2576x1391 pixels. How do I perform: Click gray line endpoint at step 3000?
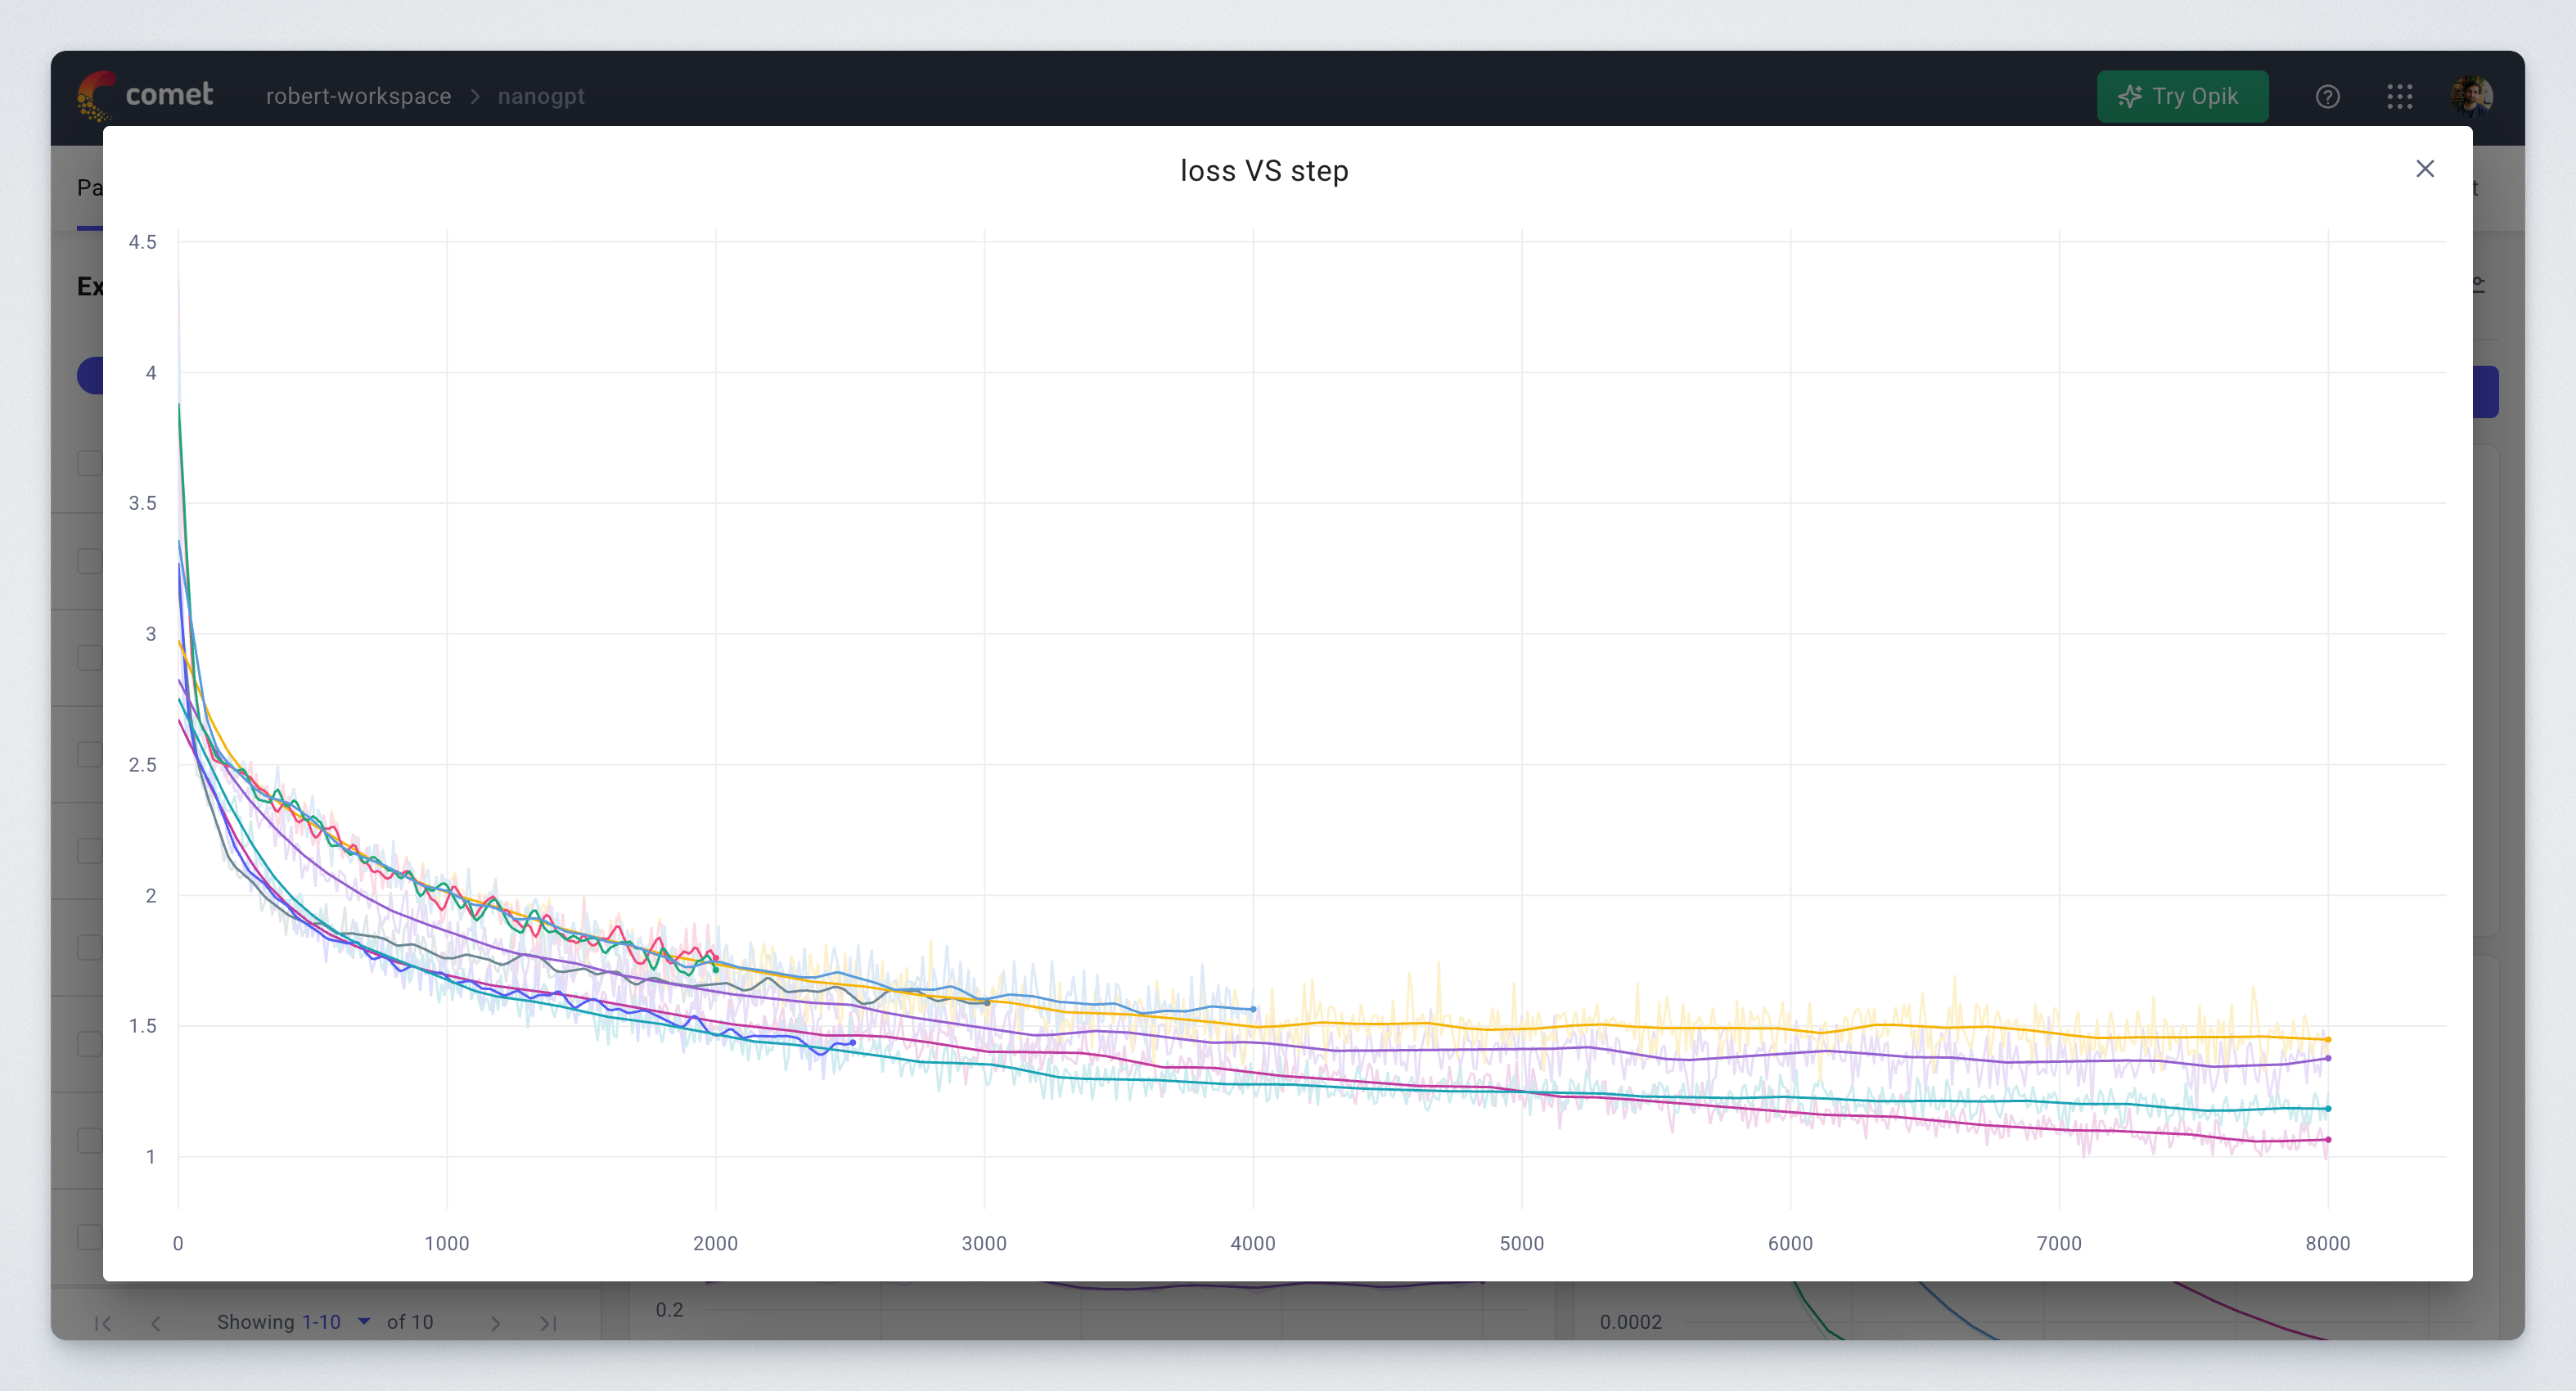point(986,1002)
